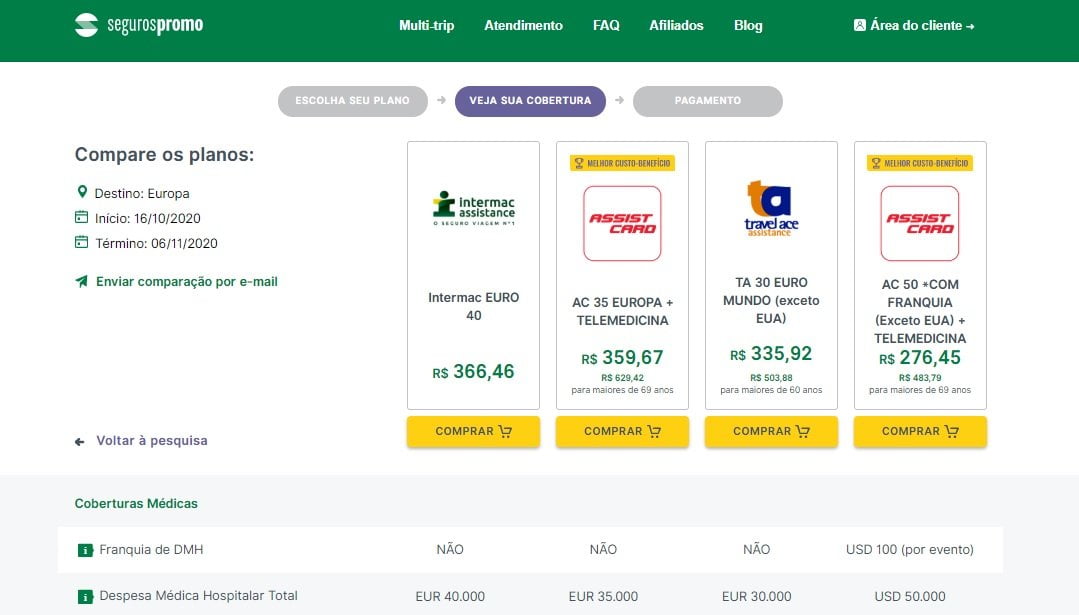
Task: Click the Travel Ace Assistance logo
Action: coord(771,209)
